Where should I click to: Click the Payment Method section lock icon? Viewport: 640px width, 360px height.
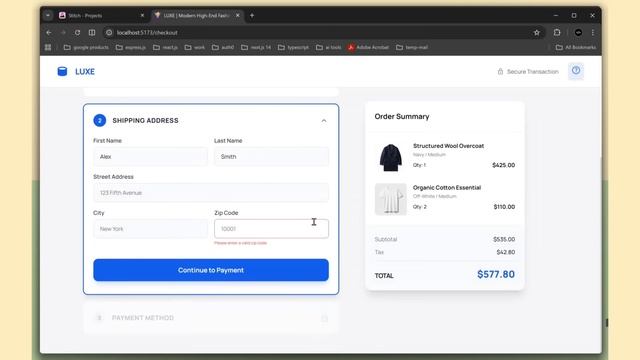[324, 318]
